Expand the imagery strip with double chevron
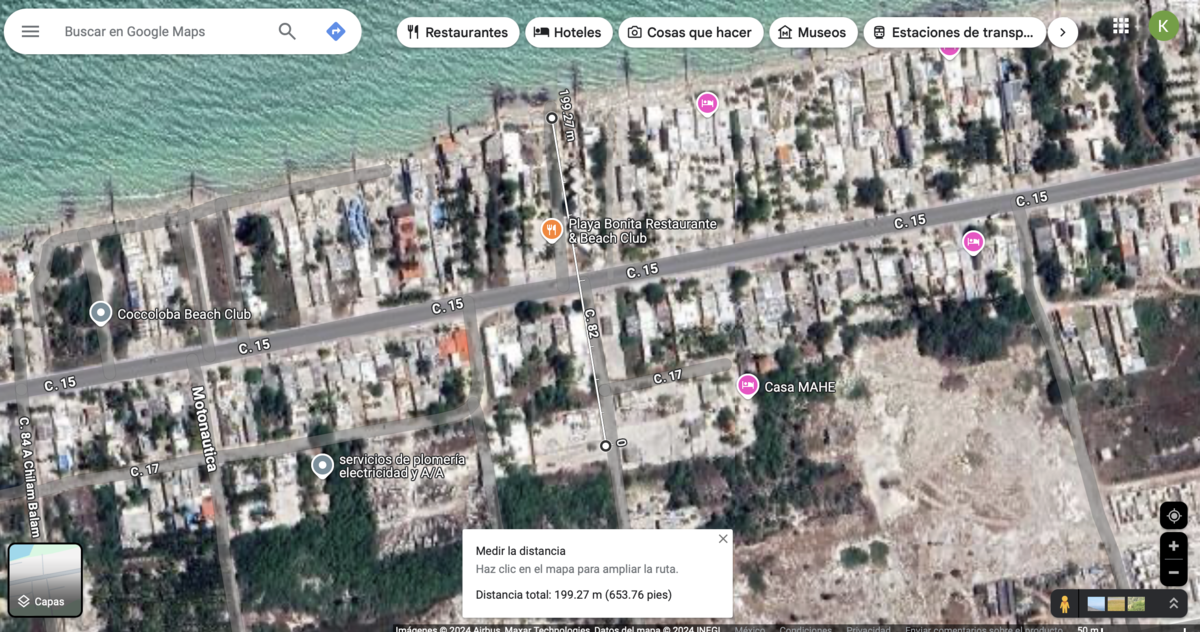Screen dimensions: 1200x632 tap(1173, 604)
